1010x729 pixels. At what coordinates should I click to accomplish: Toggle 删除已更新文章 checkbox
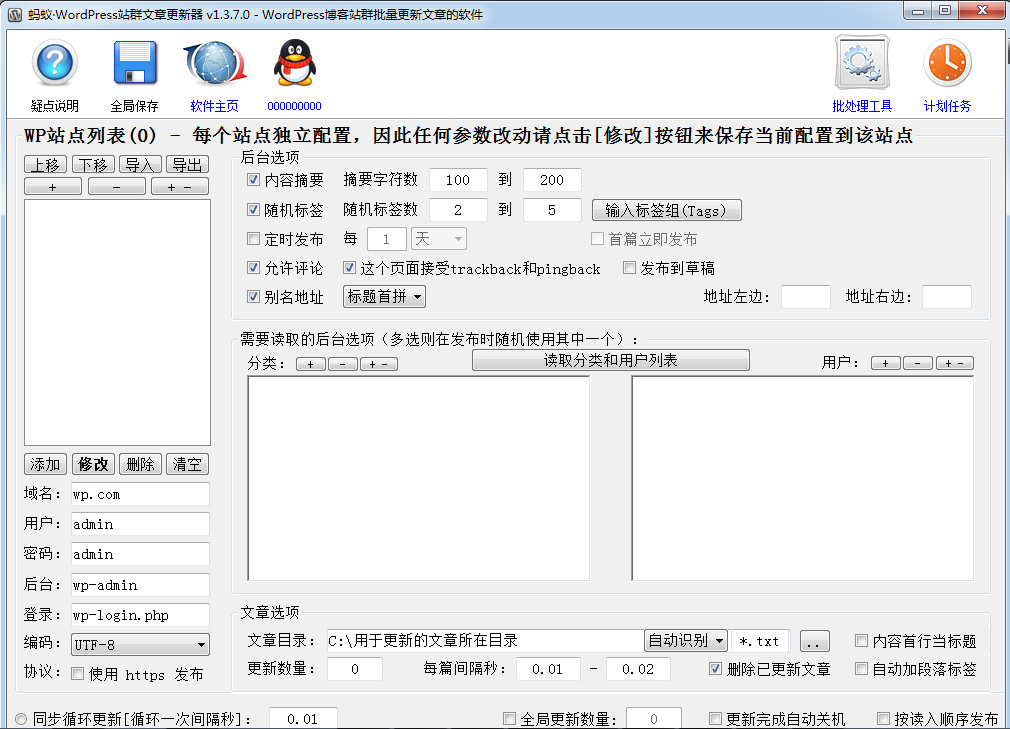click(x=715, y=668)
